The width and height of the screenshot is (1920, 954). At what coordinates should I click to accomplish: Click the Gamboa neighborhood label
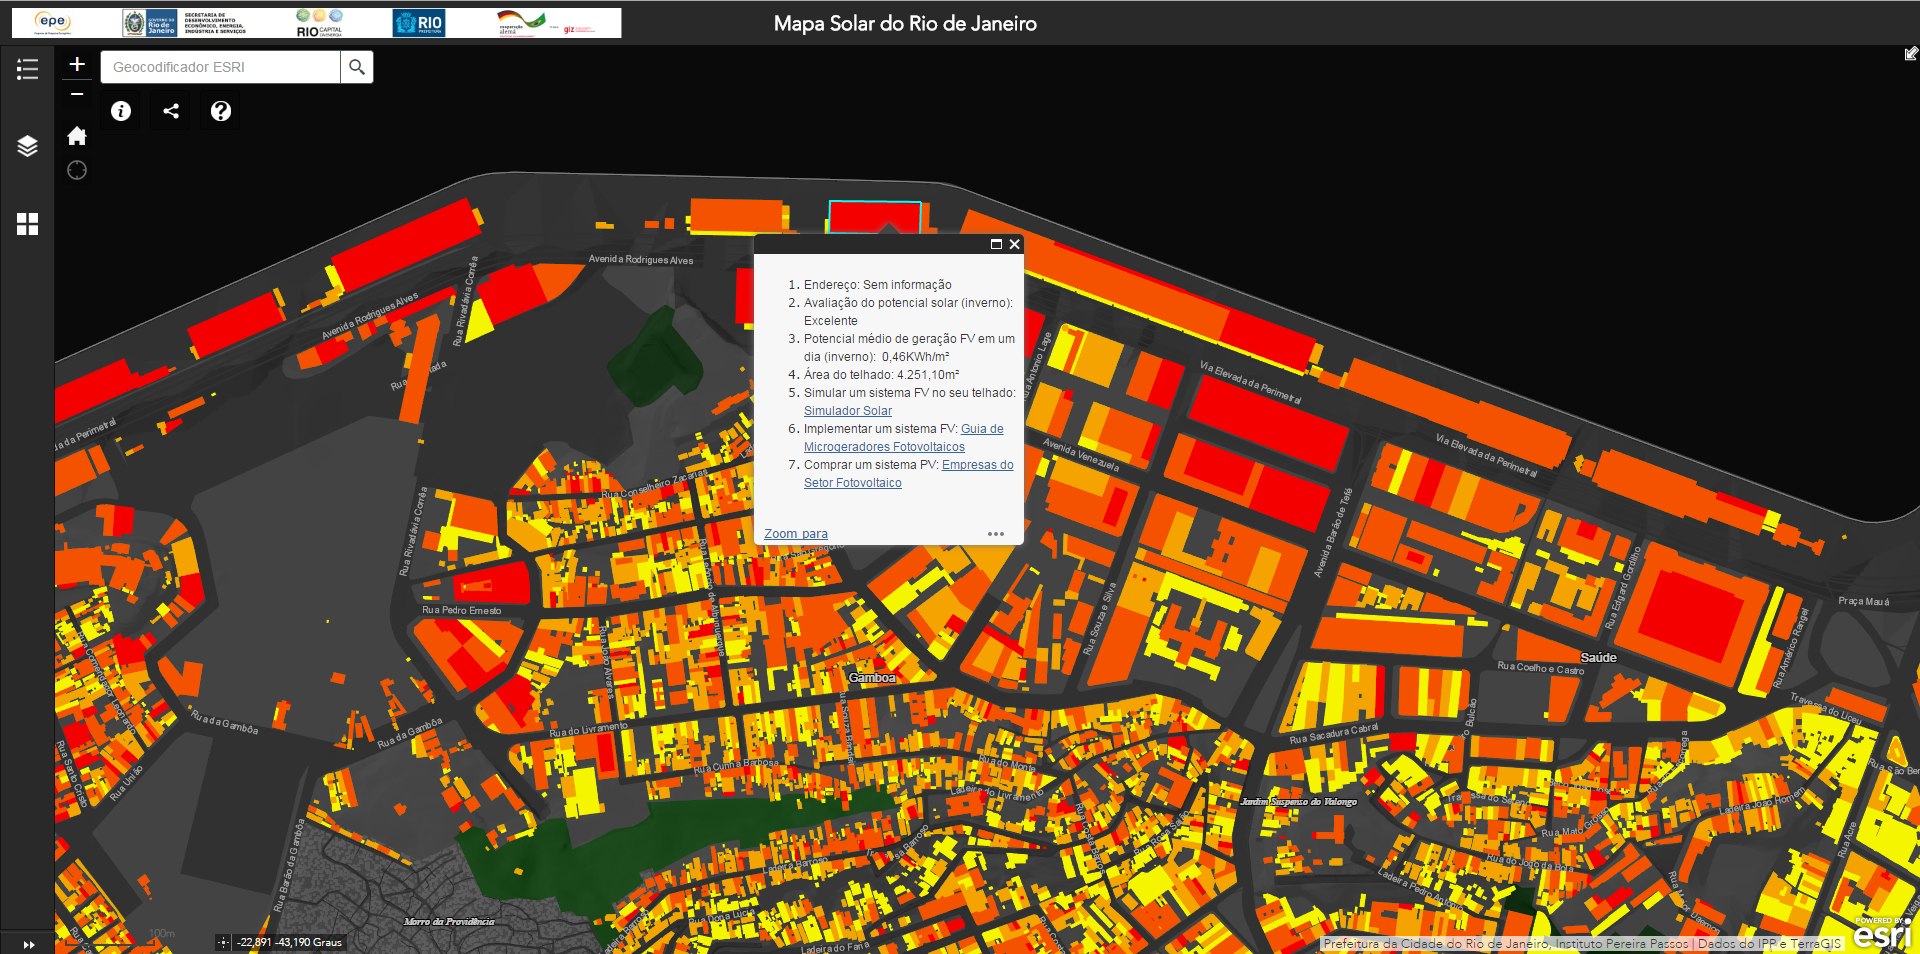872,678
